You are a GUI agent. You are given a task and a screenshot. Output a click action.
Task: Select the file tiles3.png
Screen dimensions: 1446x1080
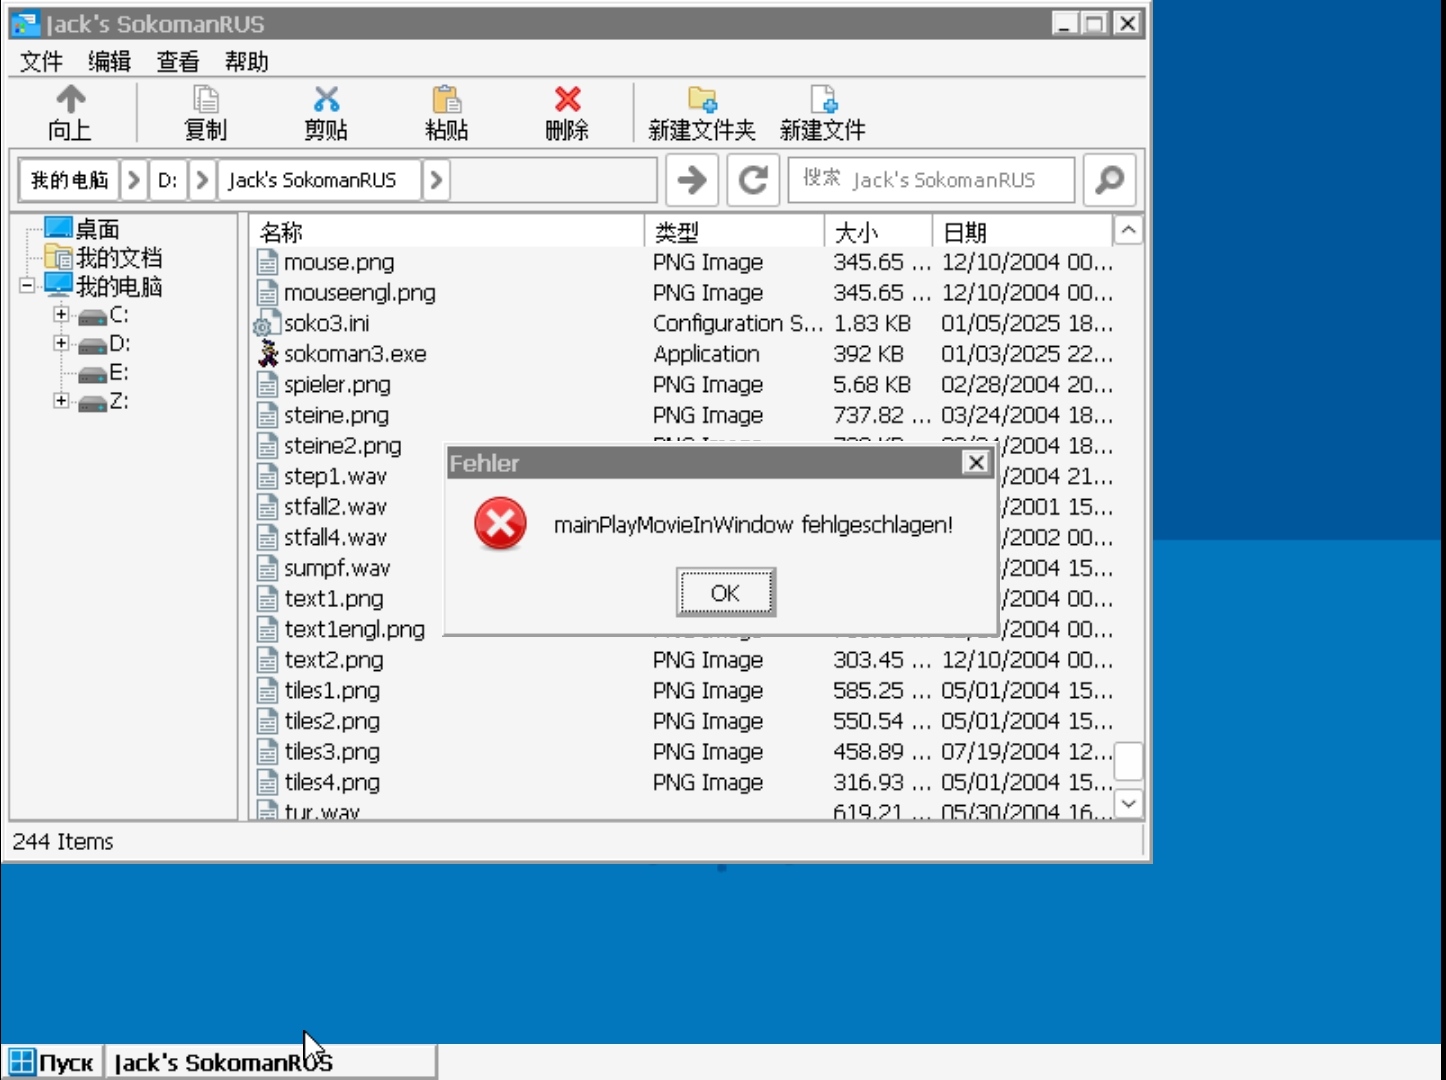point(332,752)
